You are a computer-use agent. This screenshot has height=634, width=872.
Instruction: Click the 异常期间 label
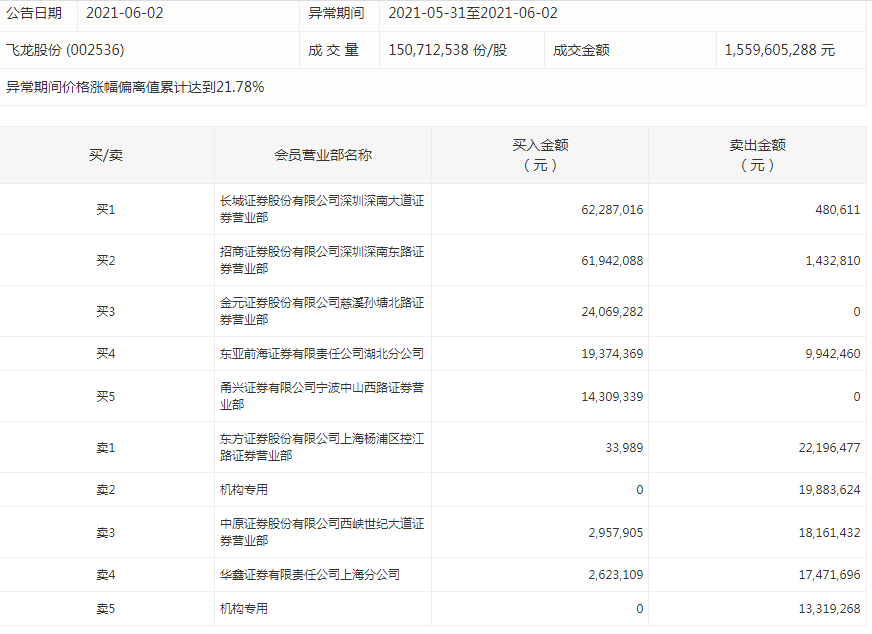click(336, 13)
